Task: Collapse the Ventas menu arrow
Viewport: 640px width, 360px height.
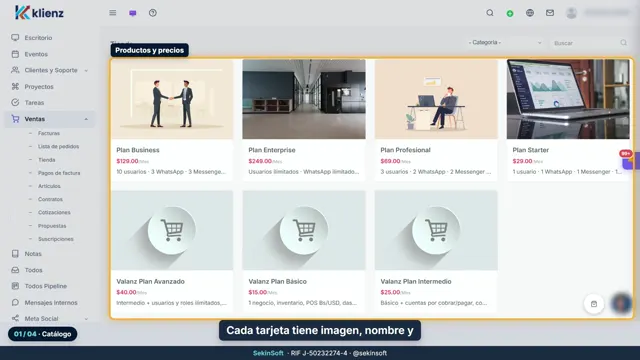Action: [86, 119]
